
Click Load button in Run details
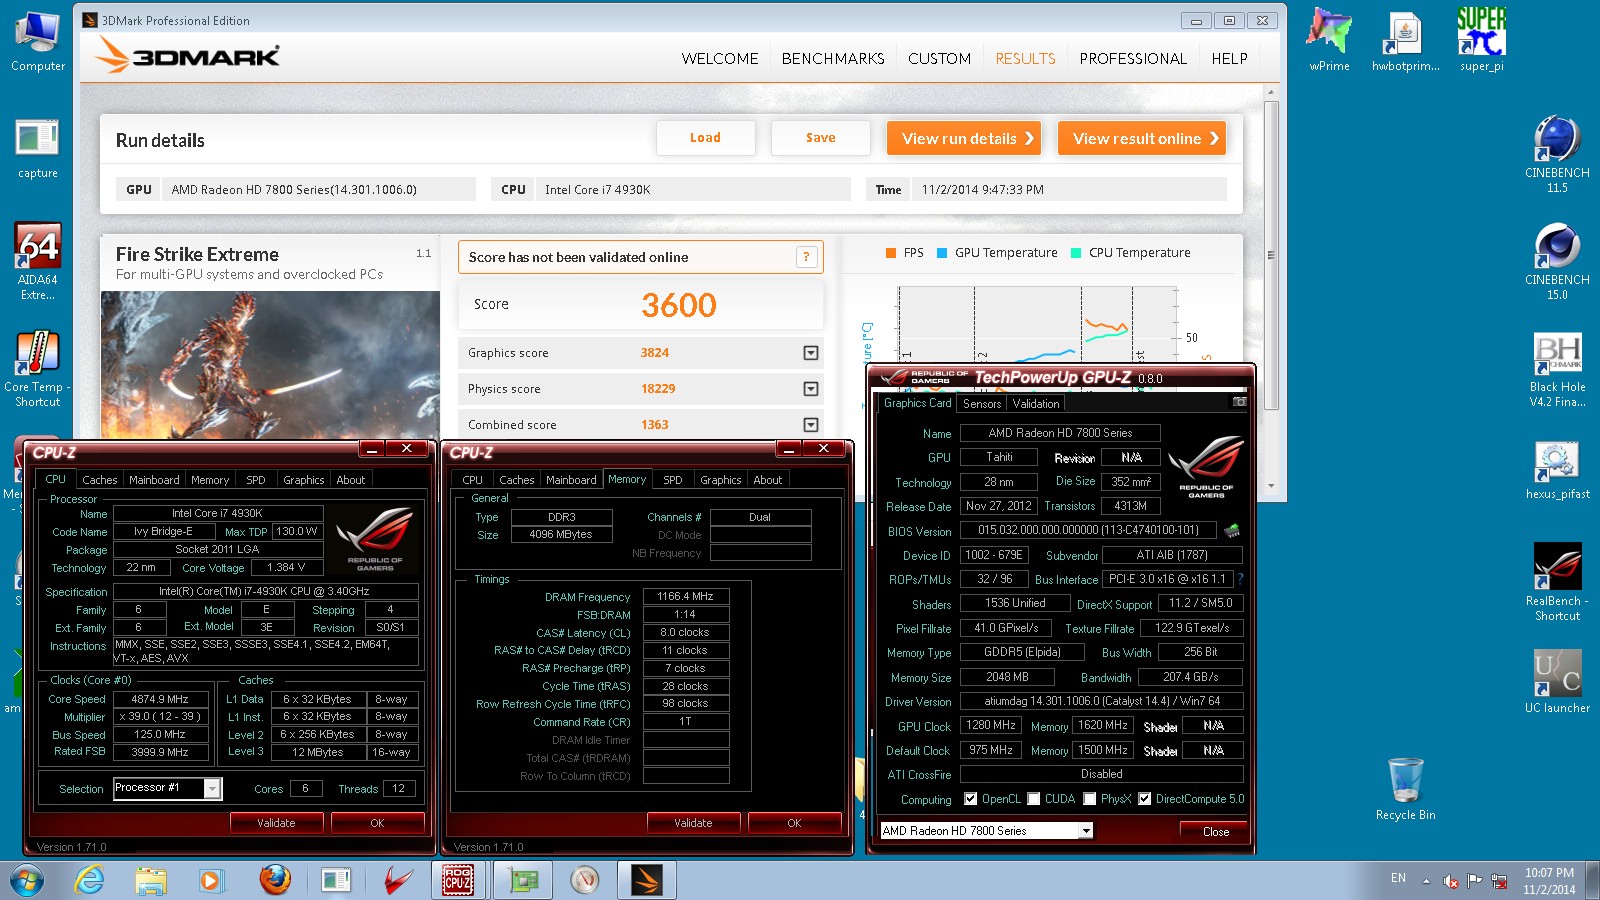pos(705,138)
